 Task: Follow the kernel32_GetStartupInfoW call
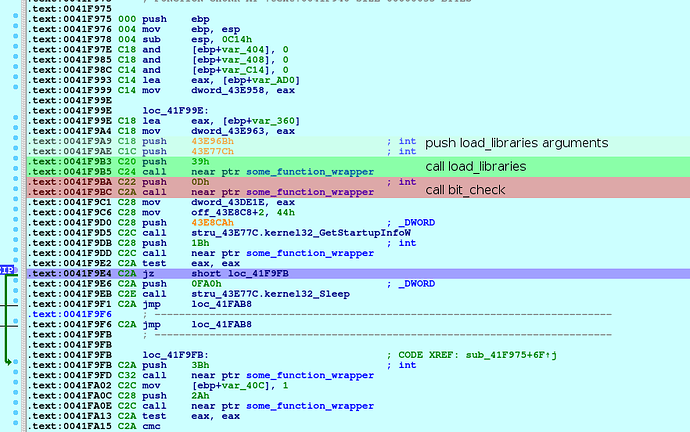[x=301, y=232]
